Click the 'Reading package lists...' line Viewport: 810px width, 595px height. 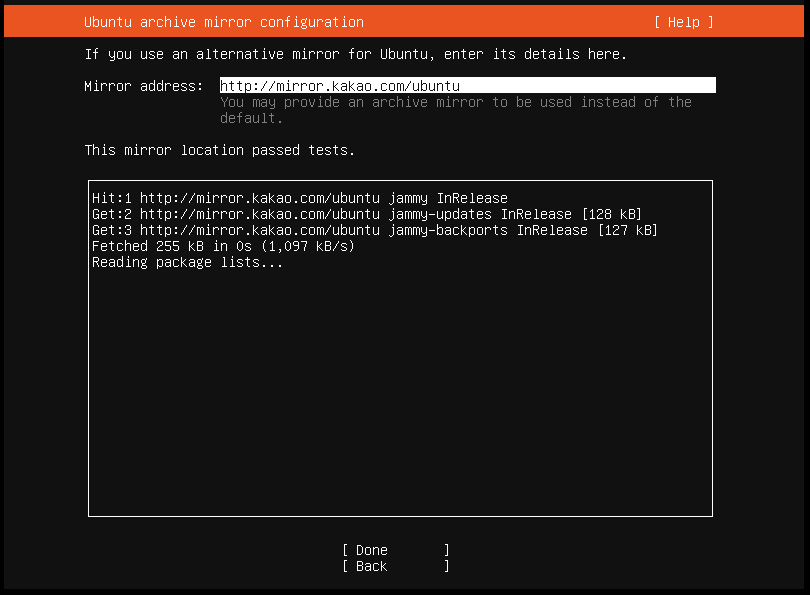pos(187,262)
